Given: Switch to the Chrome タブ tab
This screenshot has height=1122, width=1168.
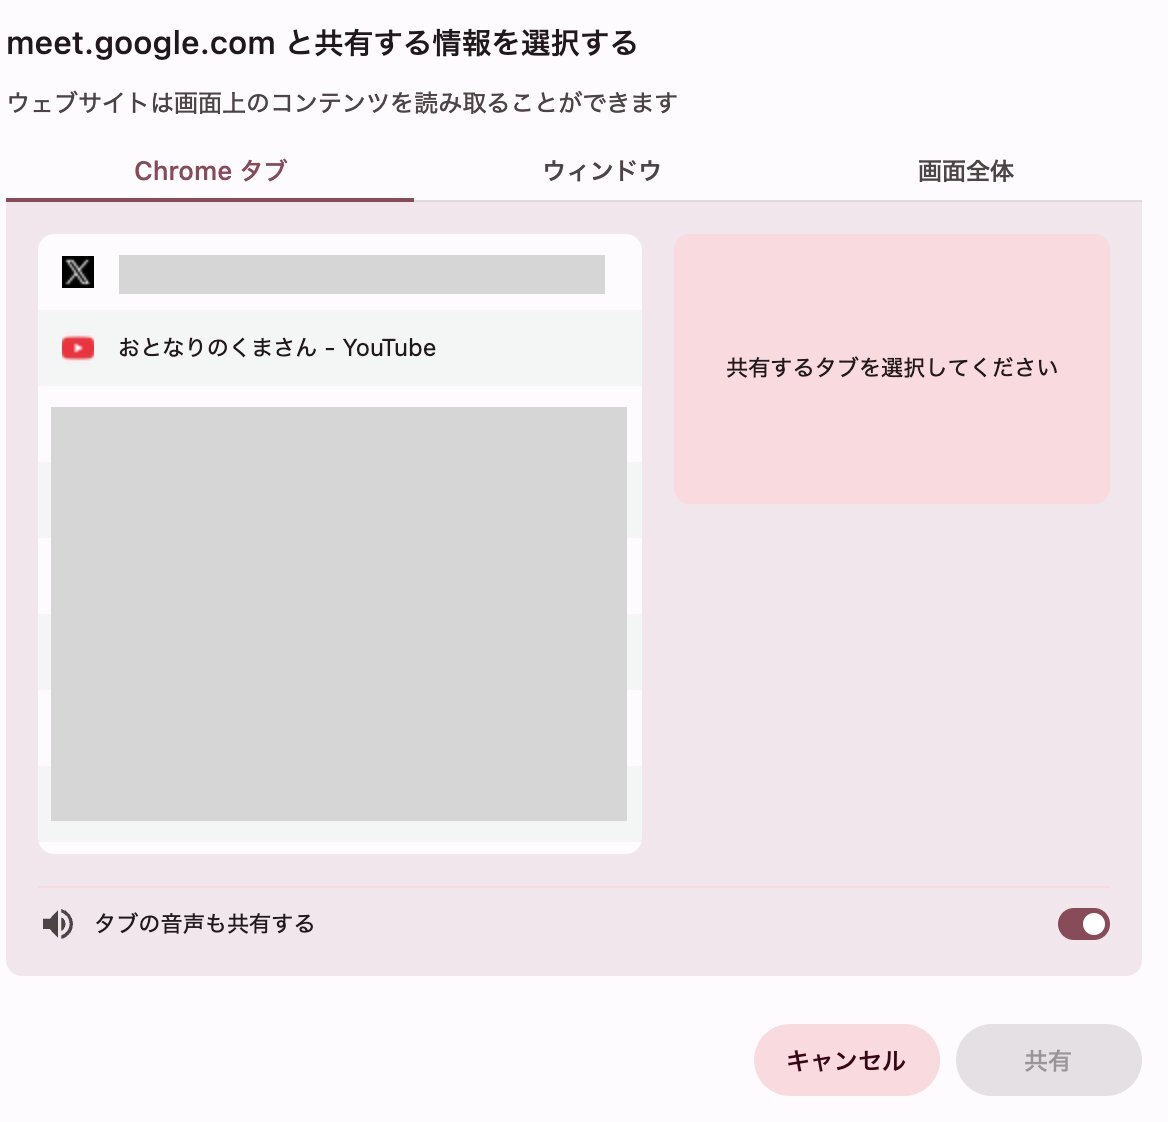Looking at the screenshot, I should pyautogui.click(x=210, y=172).
